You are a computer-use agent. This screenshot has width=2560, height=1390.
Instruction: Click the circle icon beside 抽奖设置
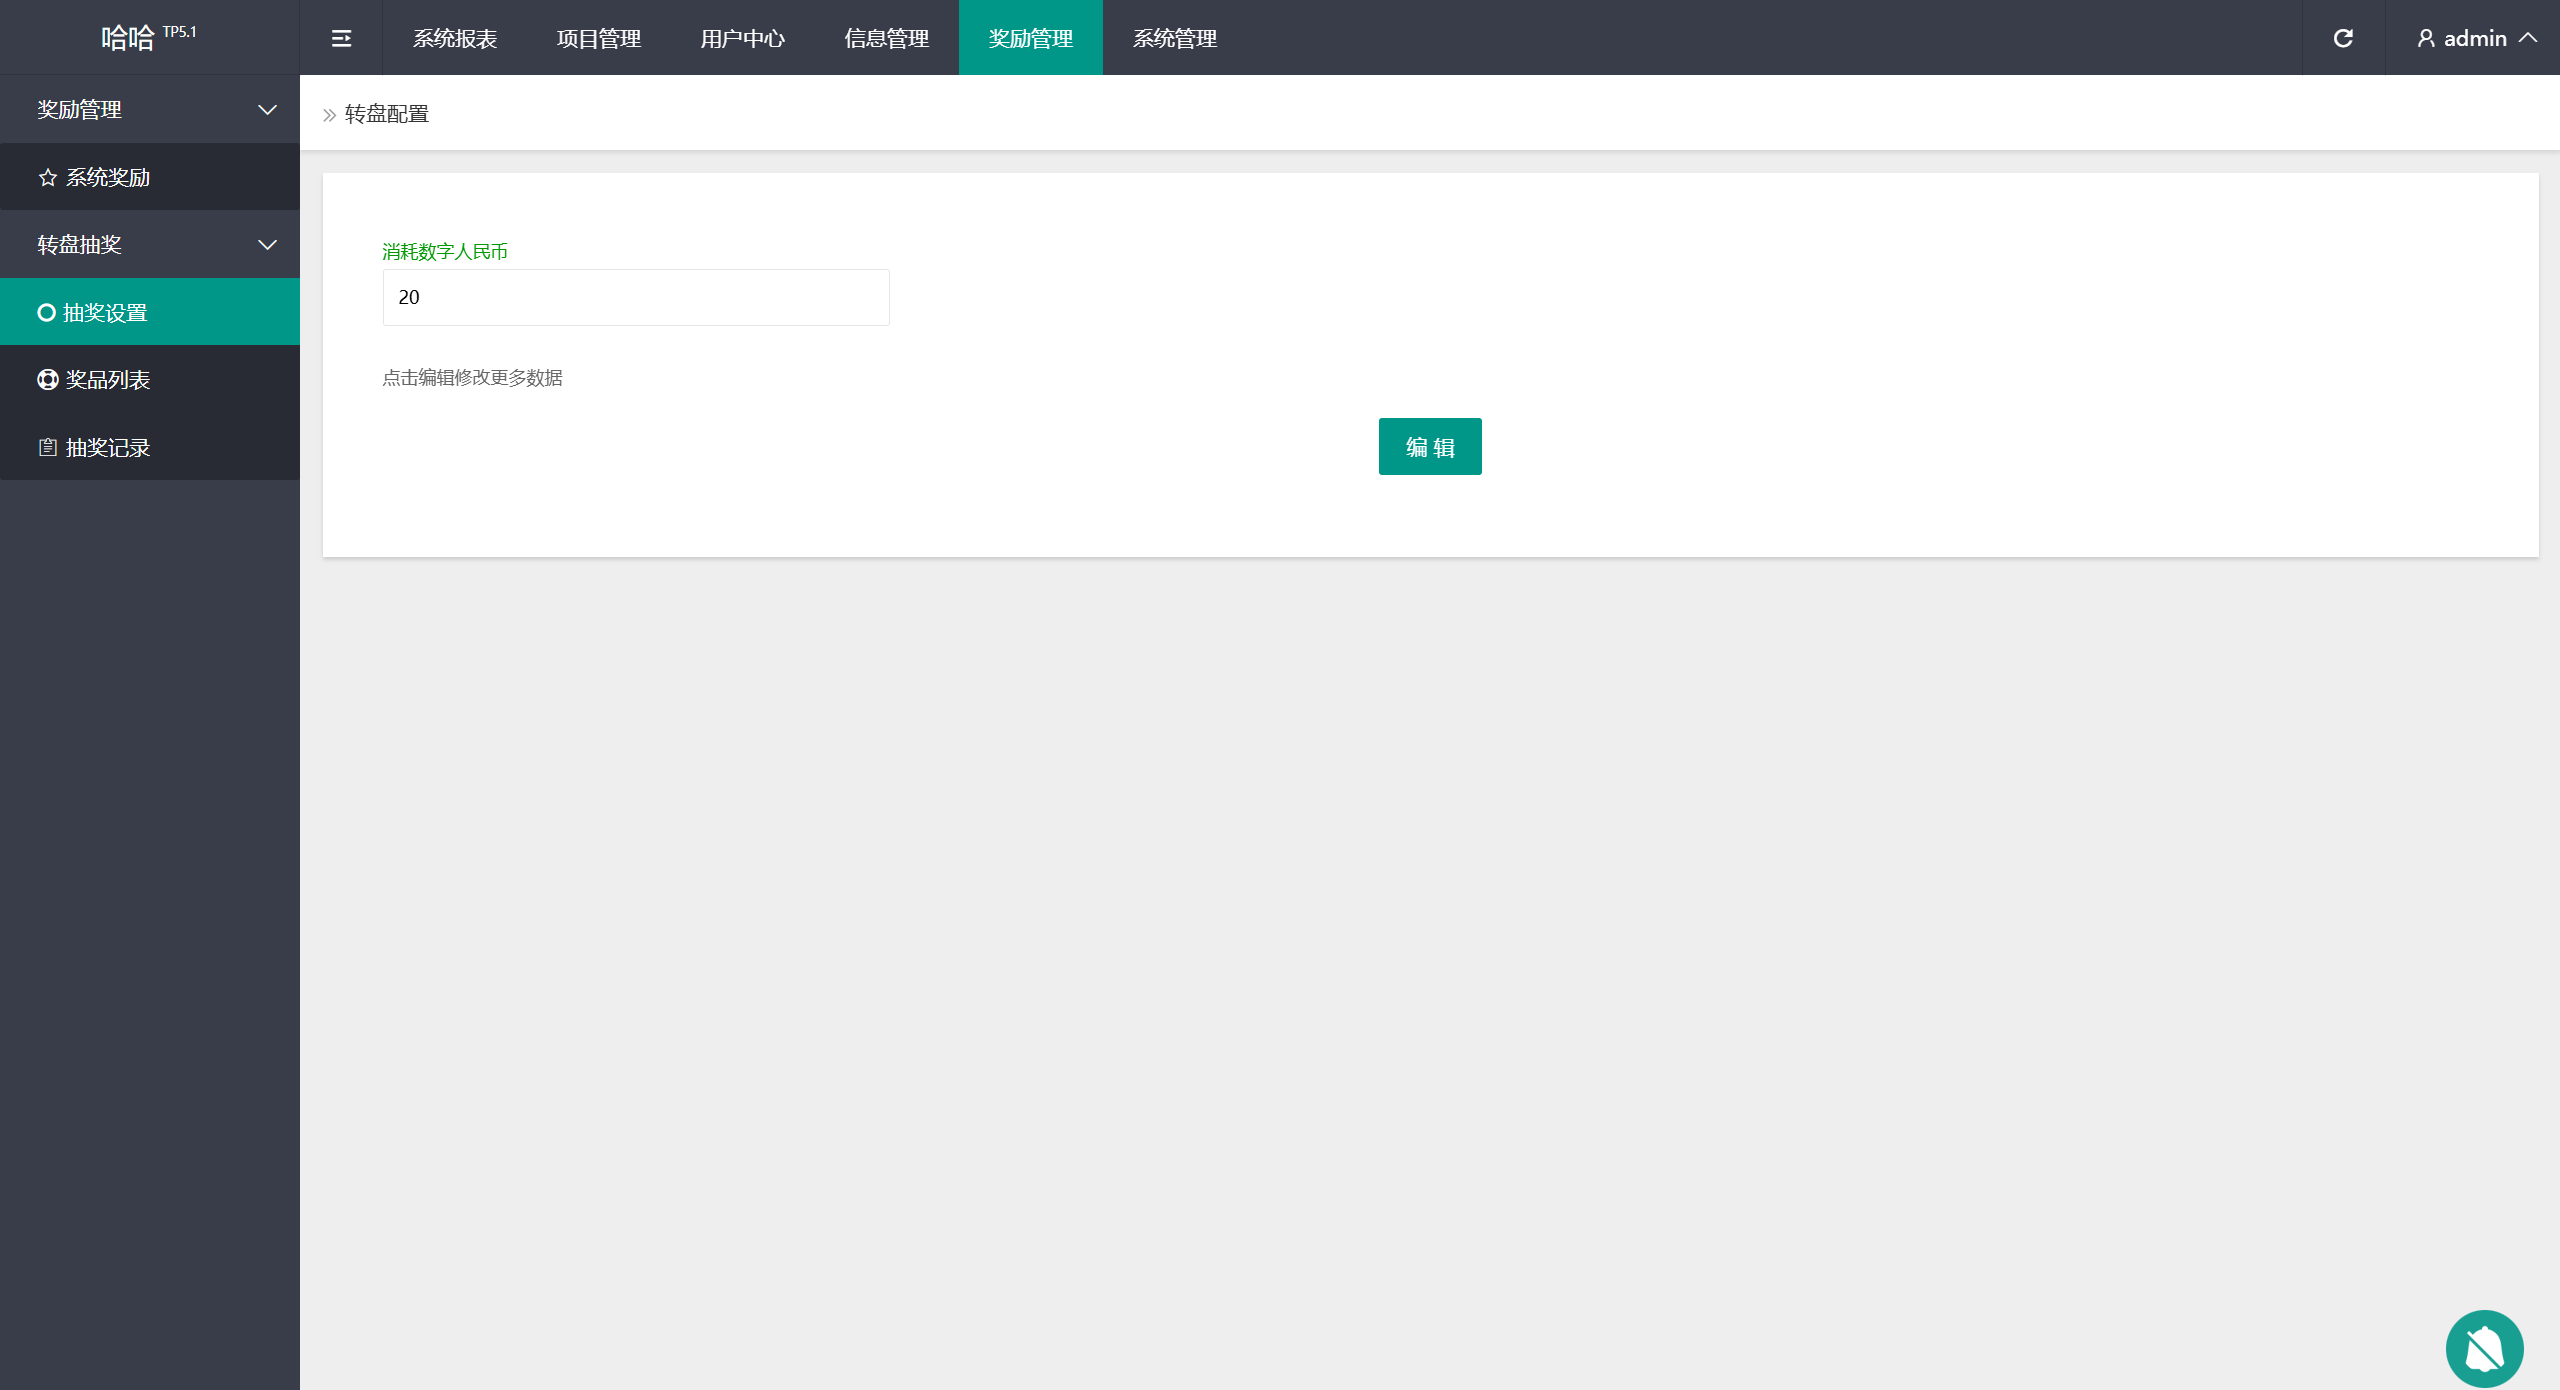click(x=46, y=313)
